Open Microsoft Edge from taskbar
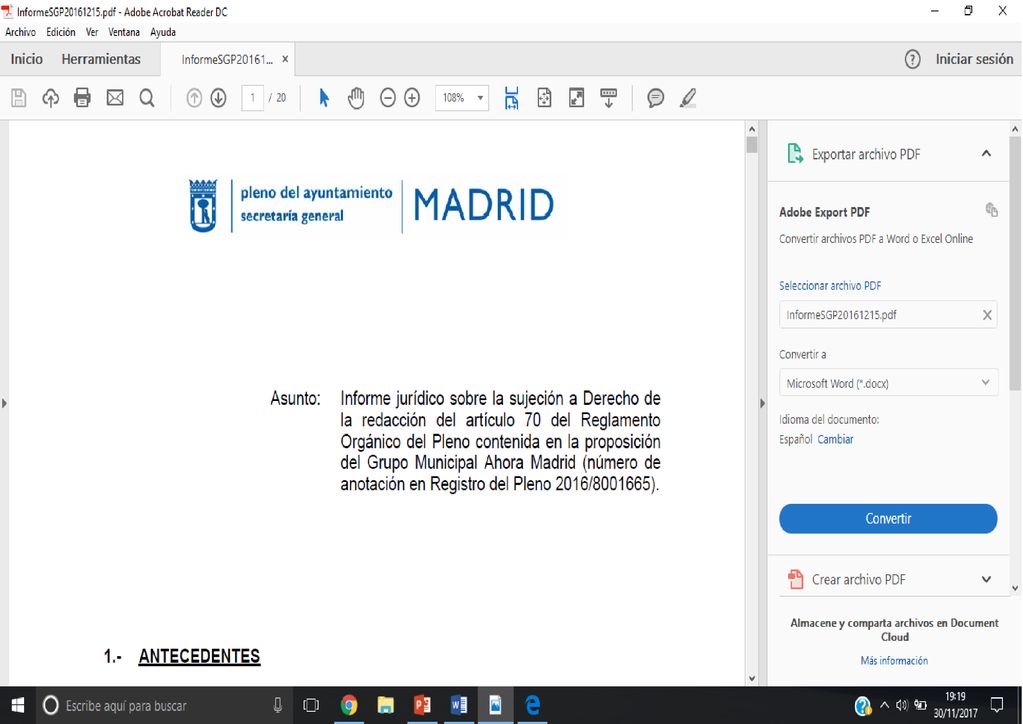This screenshot has height=724, width=1023. 532,705
